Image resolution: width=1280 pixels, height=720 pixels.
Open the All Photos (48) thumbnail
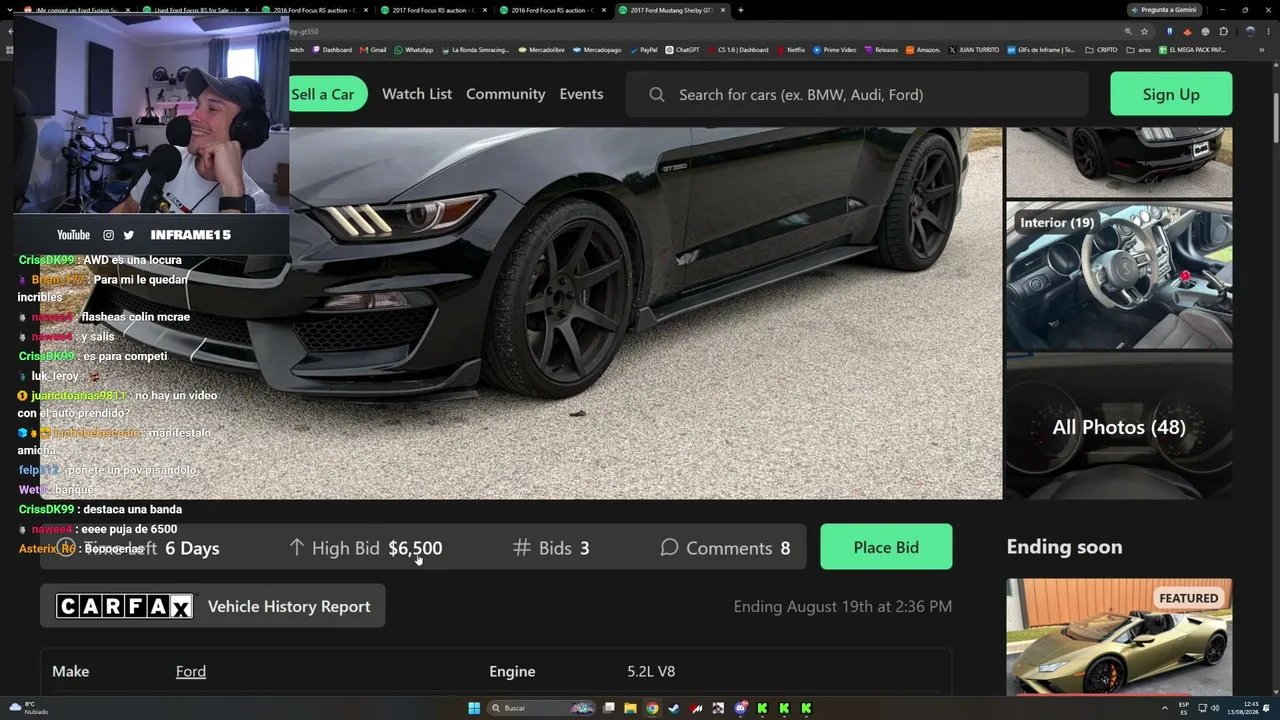point(1119,427)
